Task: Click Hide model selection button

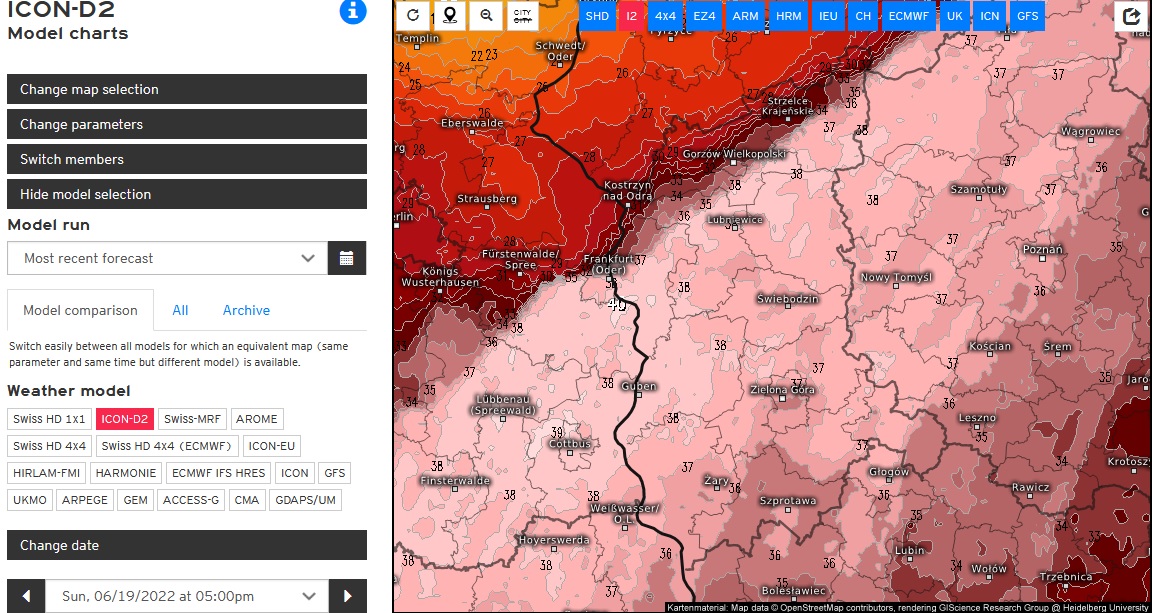Action: tap(187, 194)
